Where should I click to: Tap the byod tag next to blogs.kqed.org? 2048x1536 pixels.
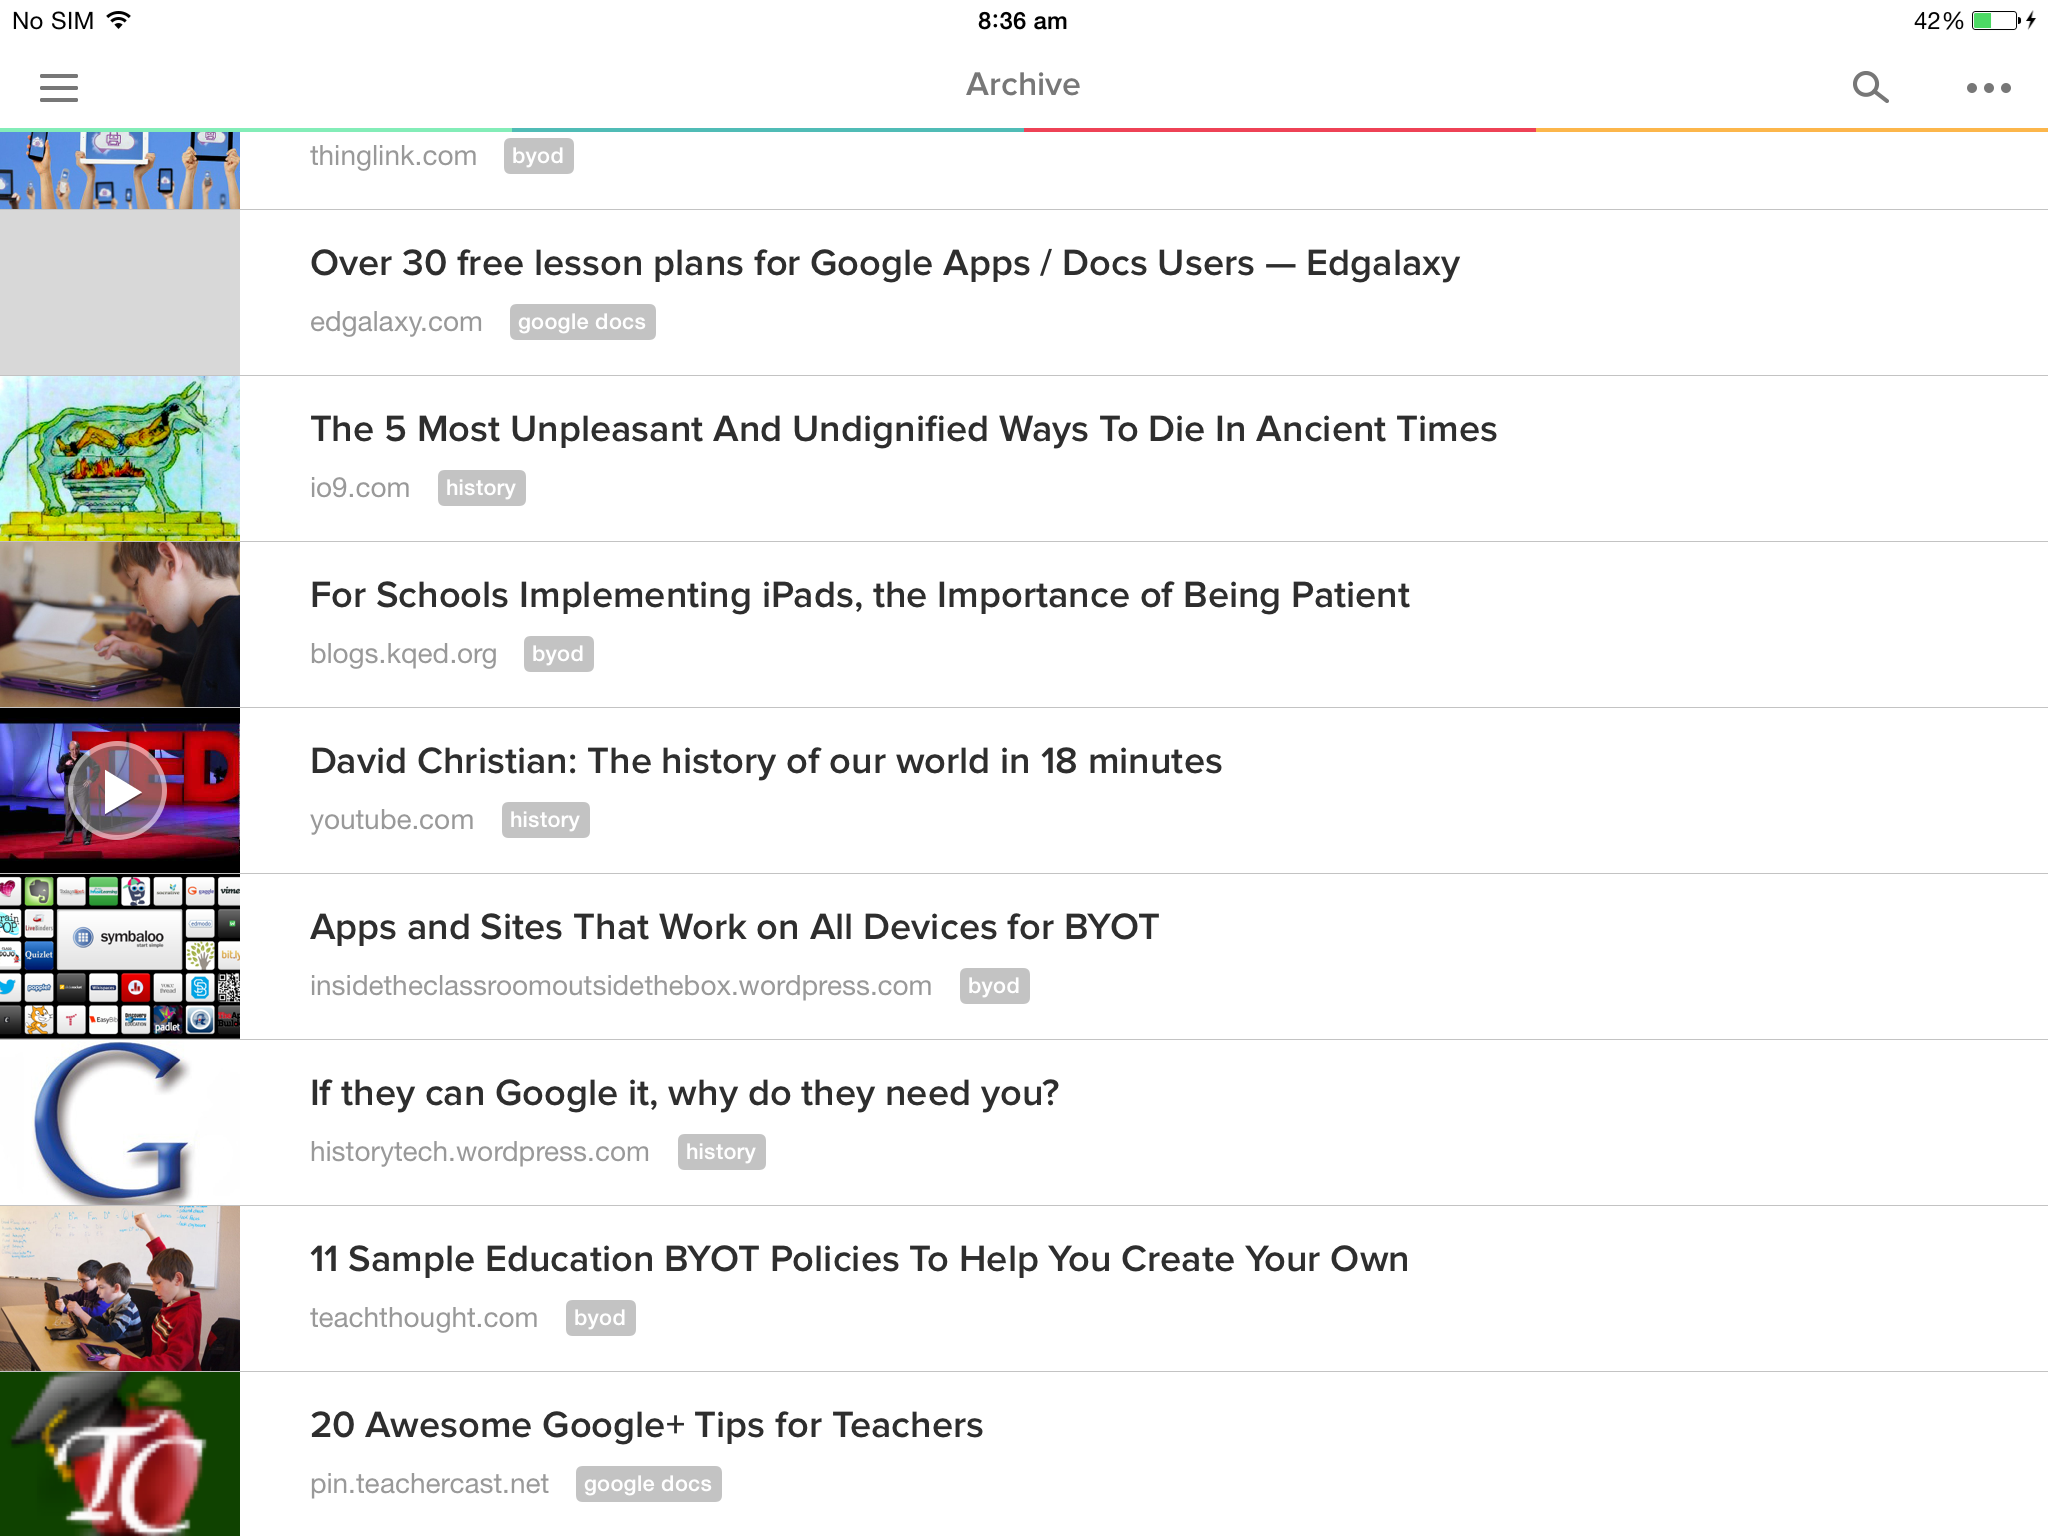[x=558, y=654]
